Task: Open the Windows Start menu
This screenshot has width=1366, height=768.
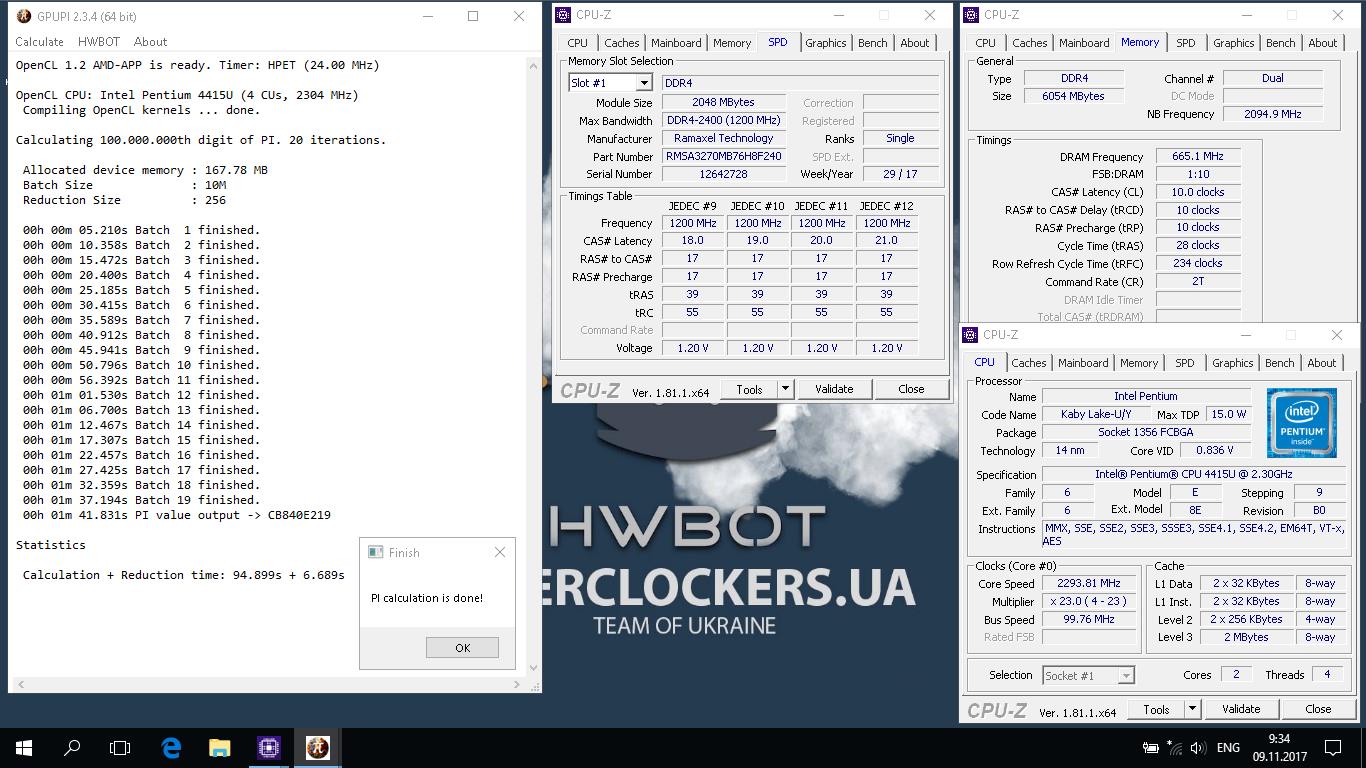Action: pos(24,747)
